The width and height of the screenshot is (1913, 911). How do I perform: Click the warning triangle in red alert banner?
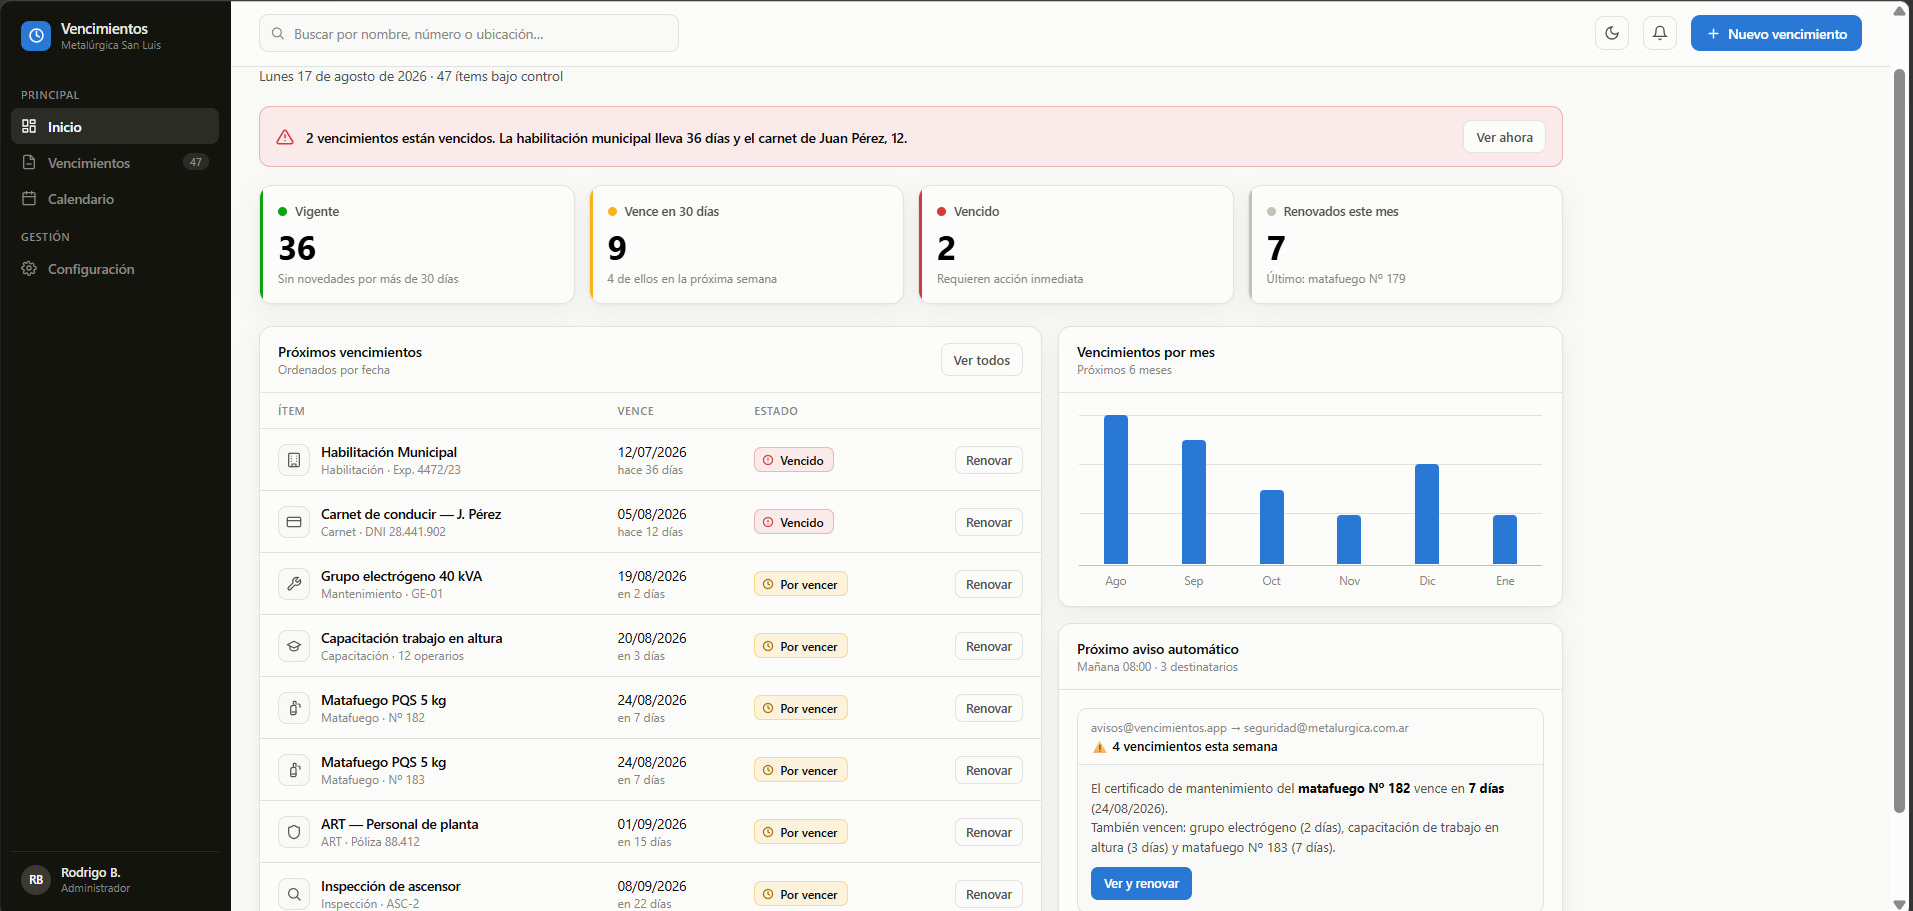[285, 137]
